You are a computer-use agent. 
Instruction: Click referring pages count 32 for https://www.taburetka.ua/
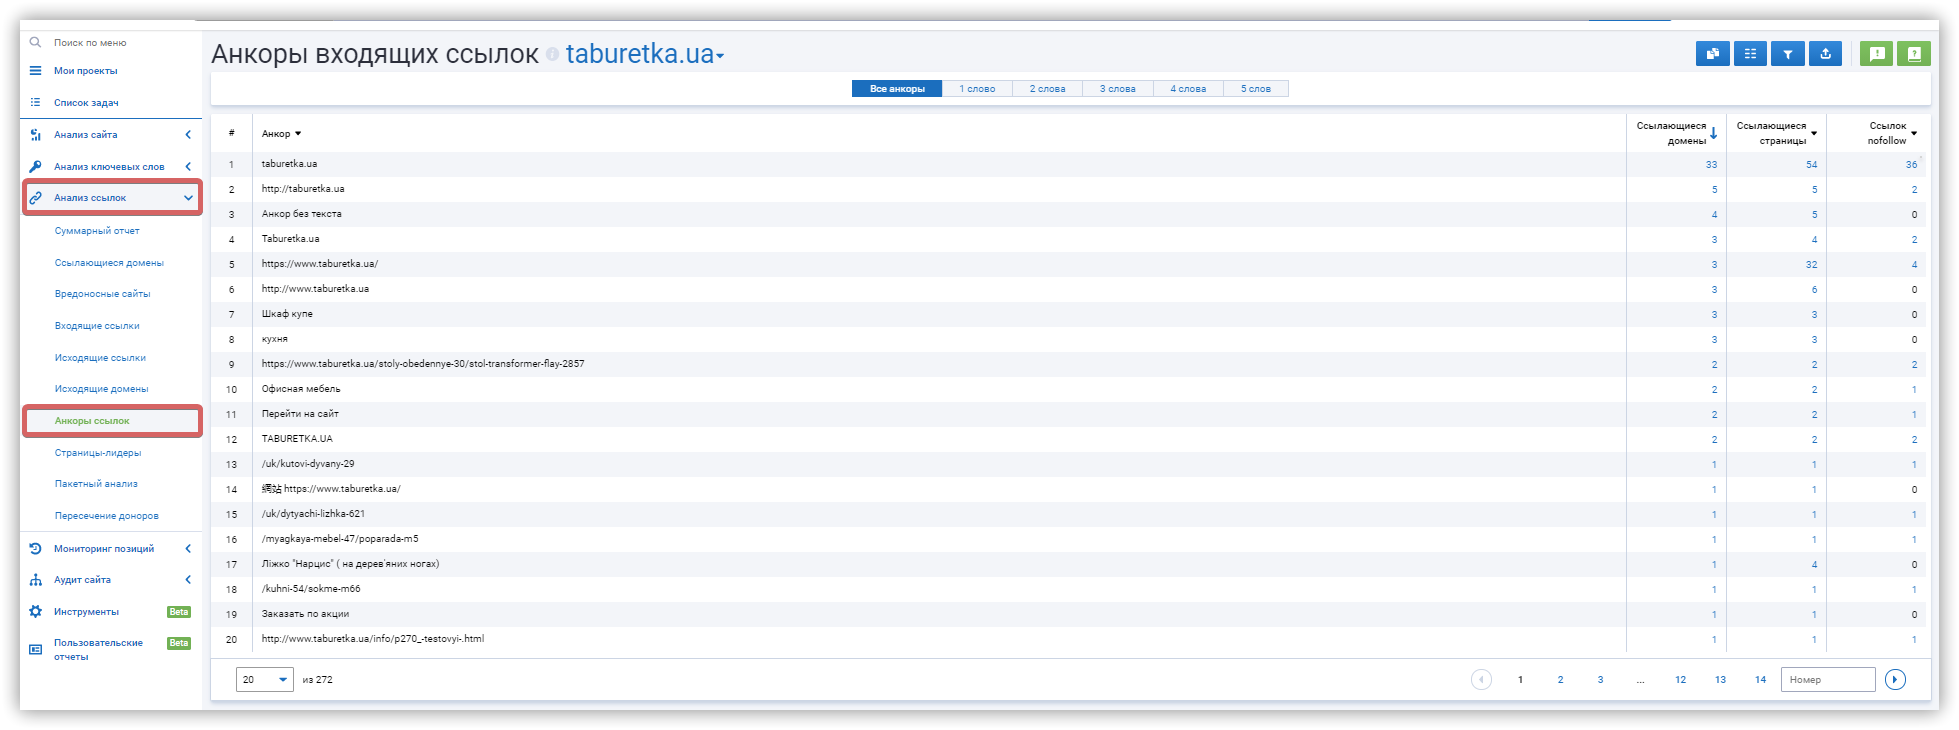tap(1811, 265)
